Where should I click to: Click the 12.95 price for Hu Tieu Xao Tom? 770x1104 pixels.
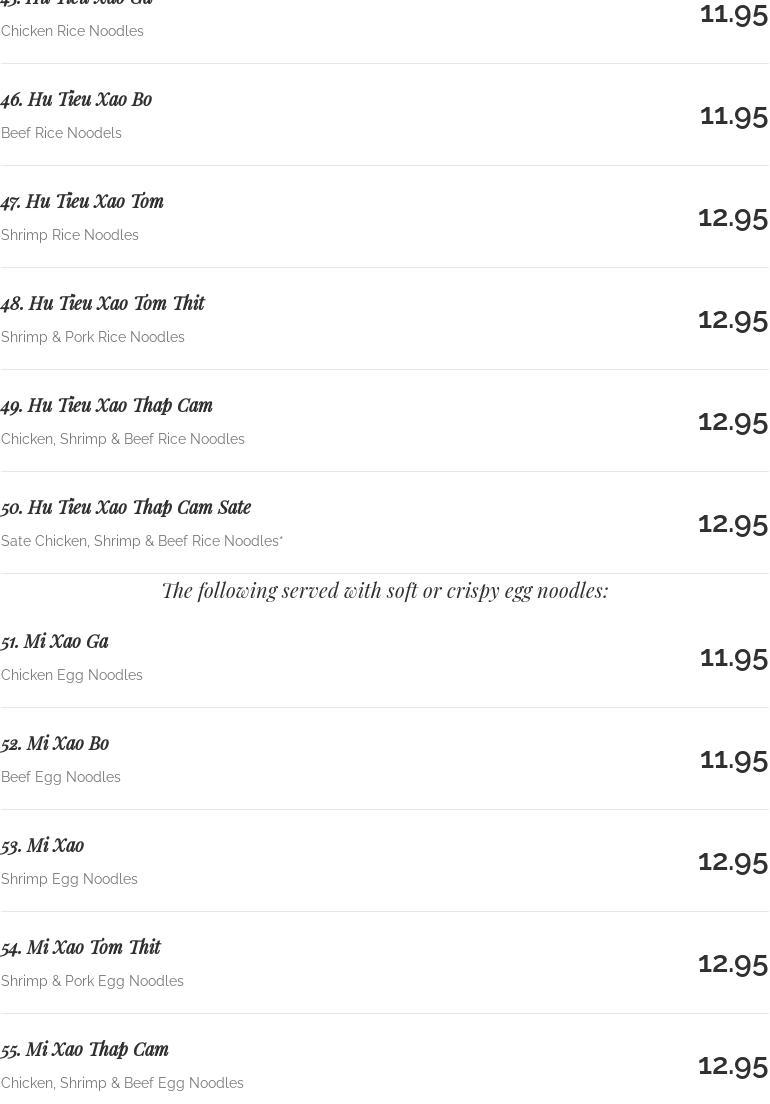coord(732,217)
